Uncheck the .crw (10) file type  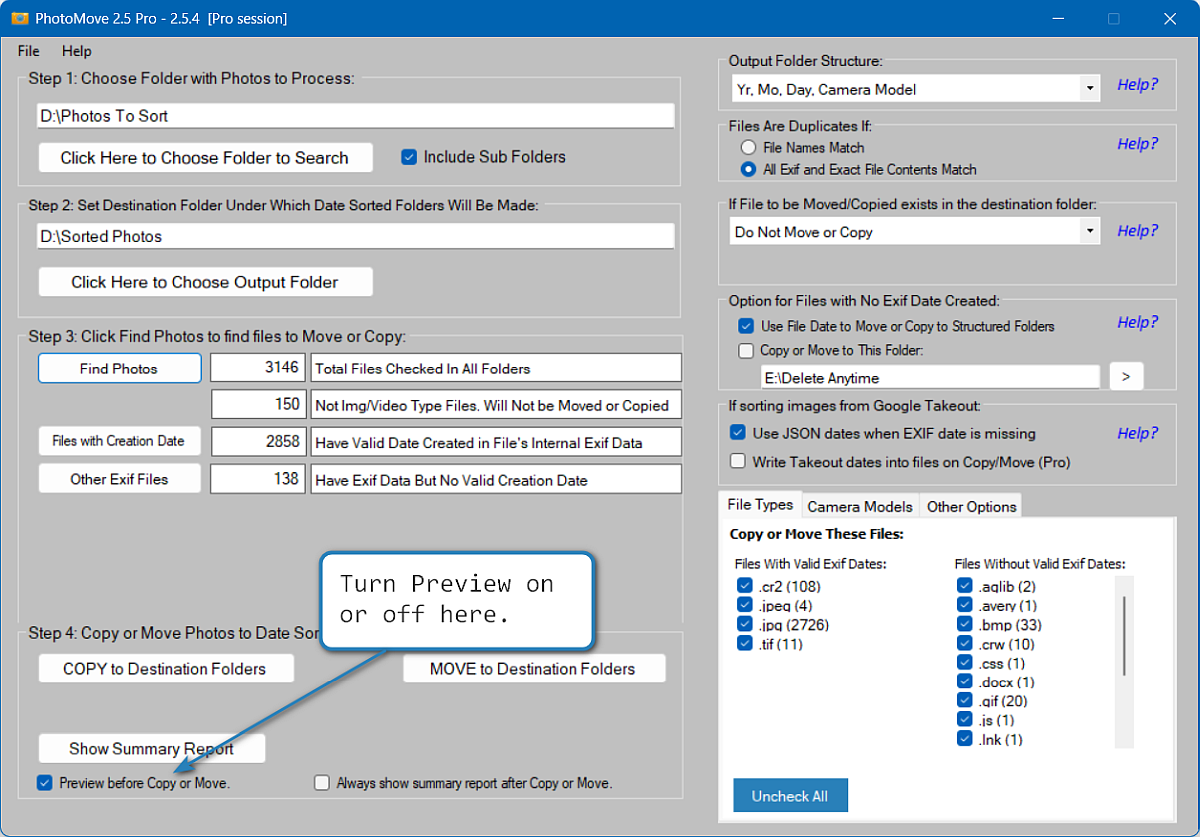[965, 644]
